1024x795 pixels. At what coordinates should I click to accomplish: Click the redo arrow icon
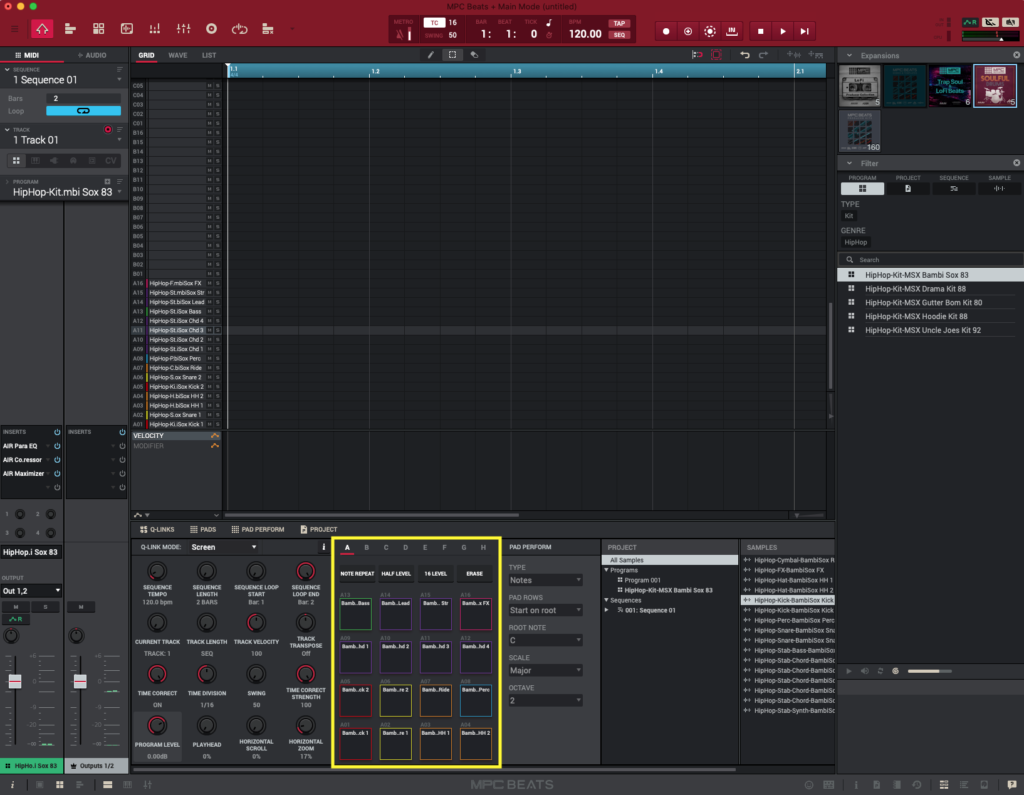coord(763,55)
